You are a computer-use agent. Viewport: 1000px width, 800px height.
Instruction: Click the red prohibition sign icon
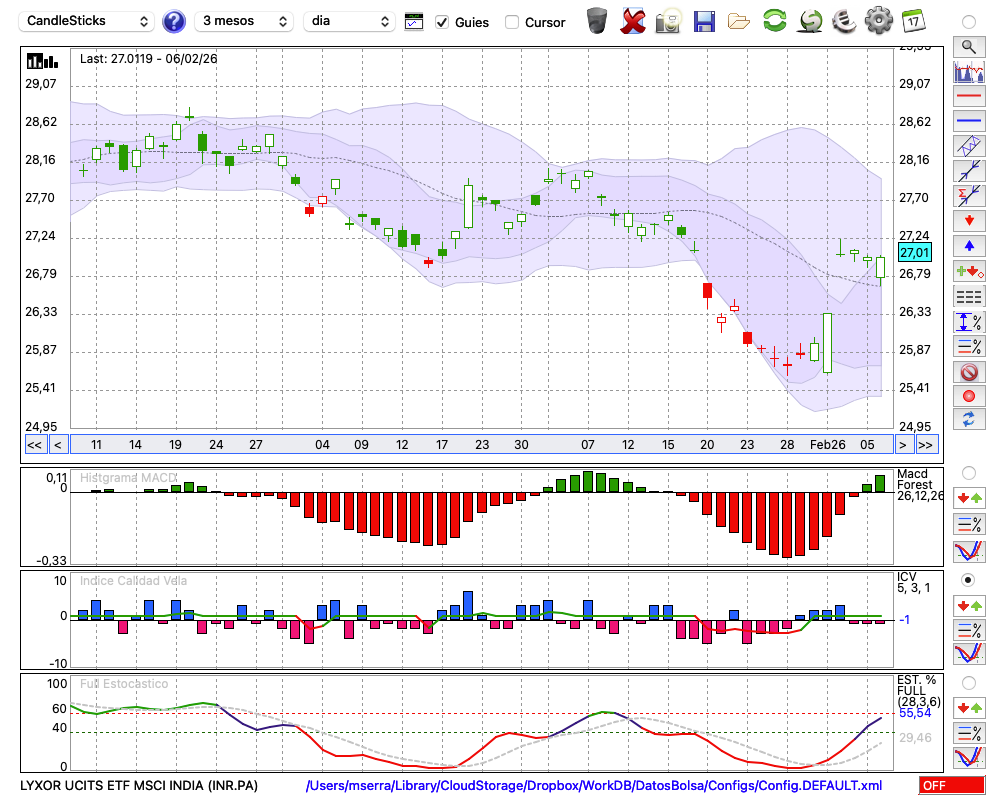(968, 372)
